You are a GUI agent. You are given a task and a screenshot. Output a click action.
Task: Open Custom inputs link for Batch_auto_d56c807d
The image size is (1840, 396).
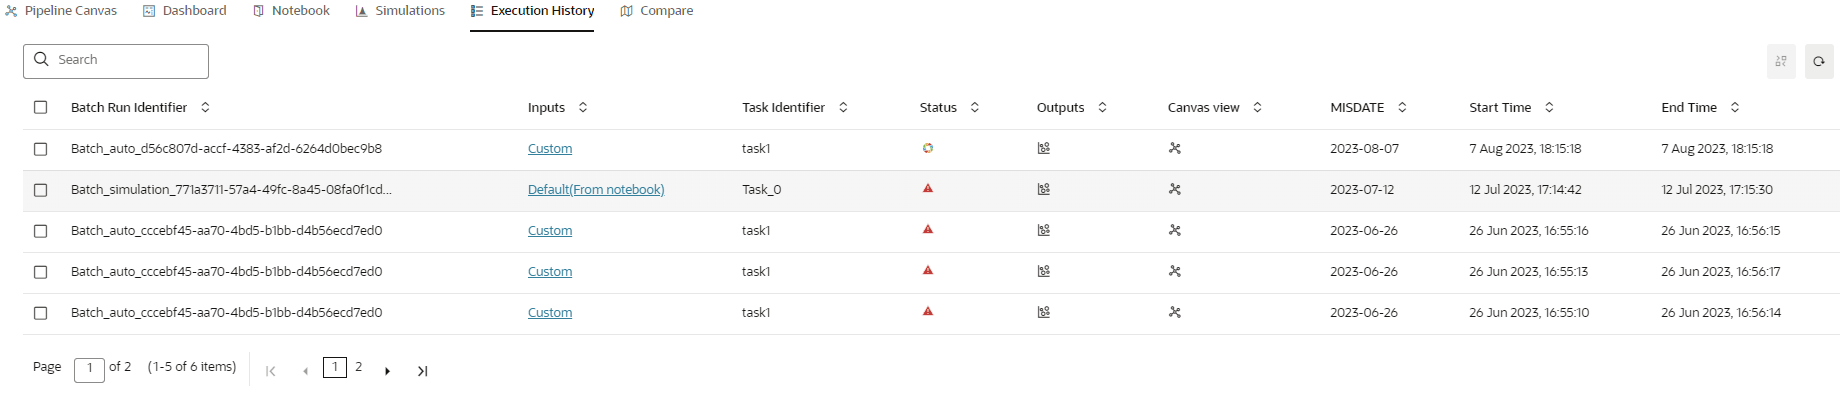click(x=550, y=149)
